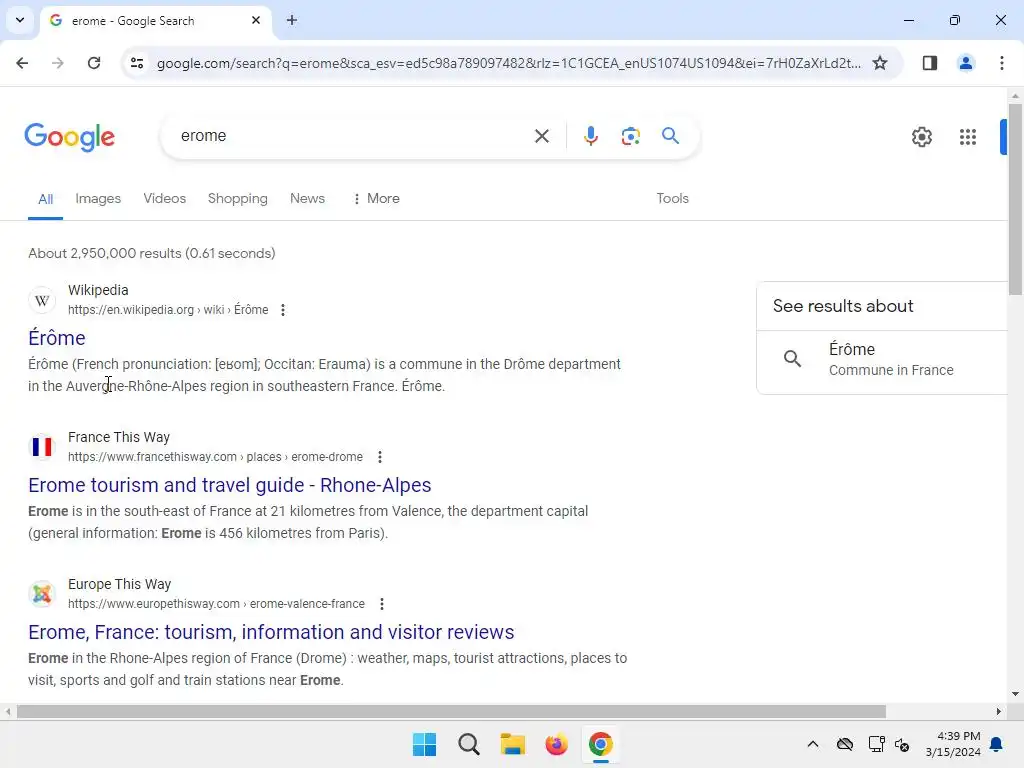Image resolution: width=1024 pixels, height=768 pixels.
Task: Click the About 2,950,000 results text
Action: [152, 253]
